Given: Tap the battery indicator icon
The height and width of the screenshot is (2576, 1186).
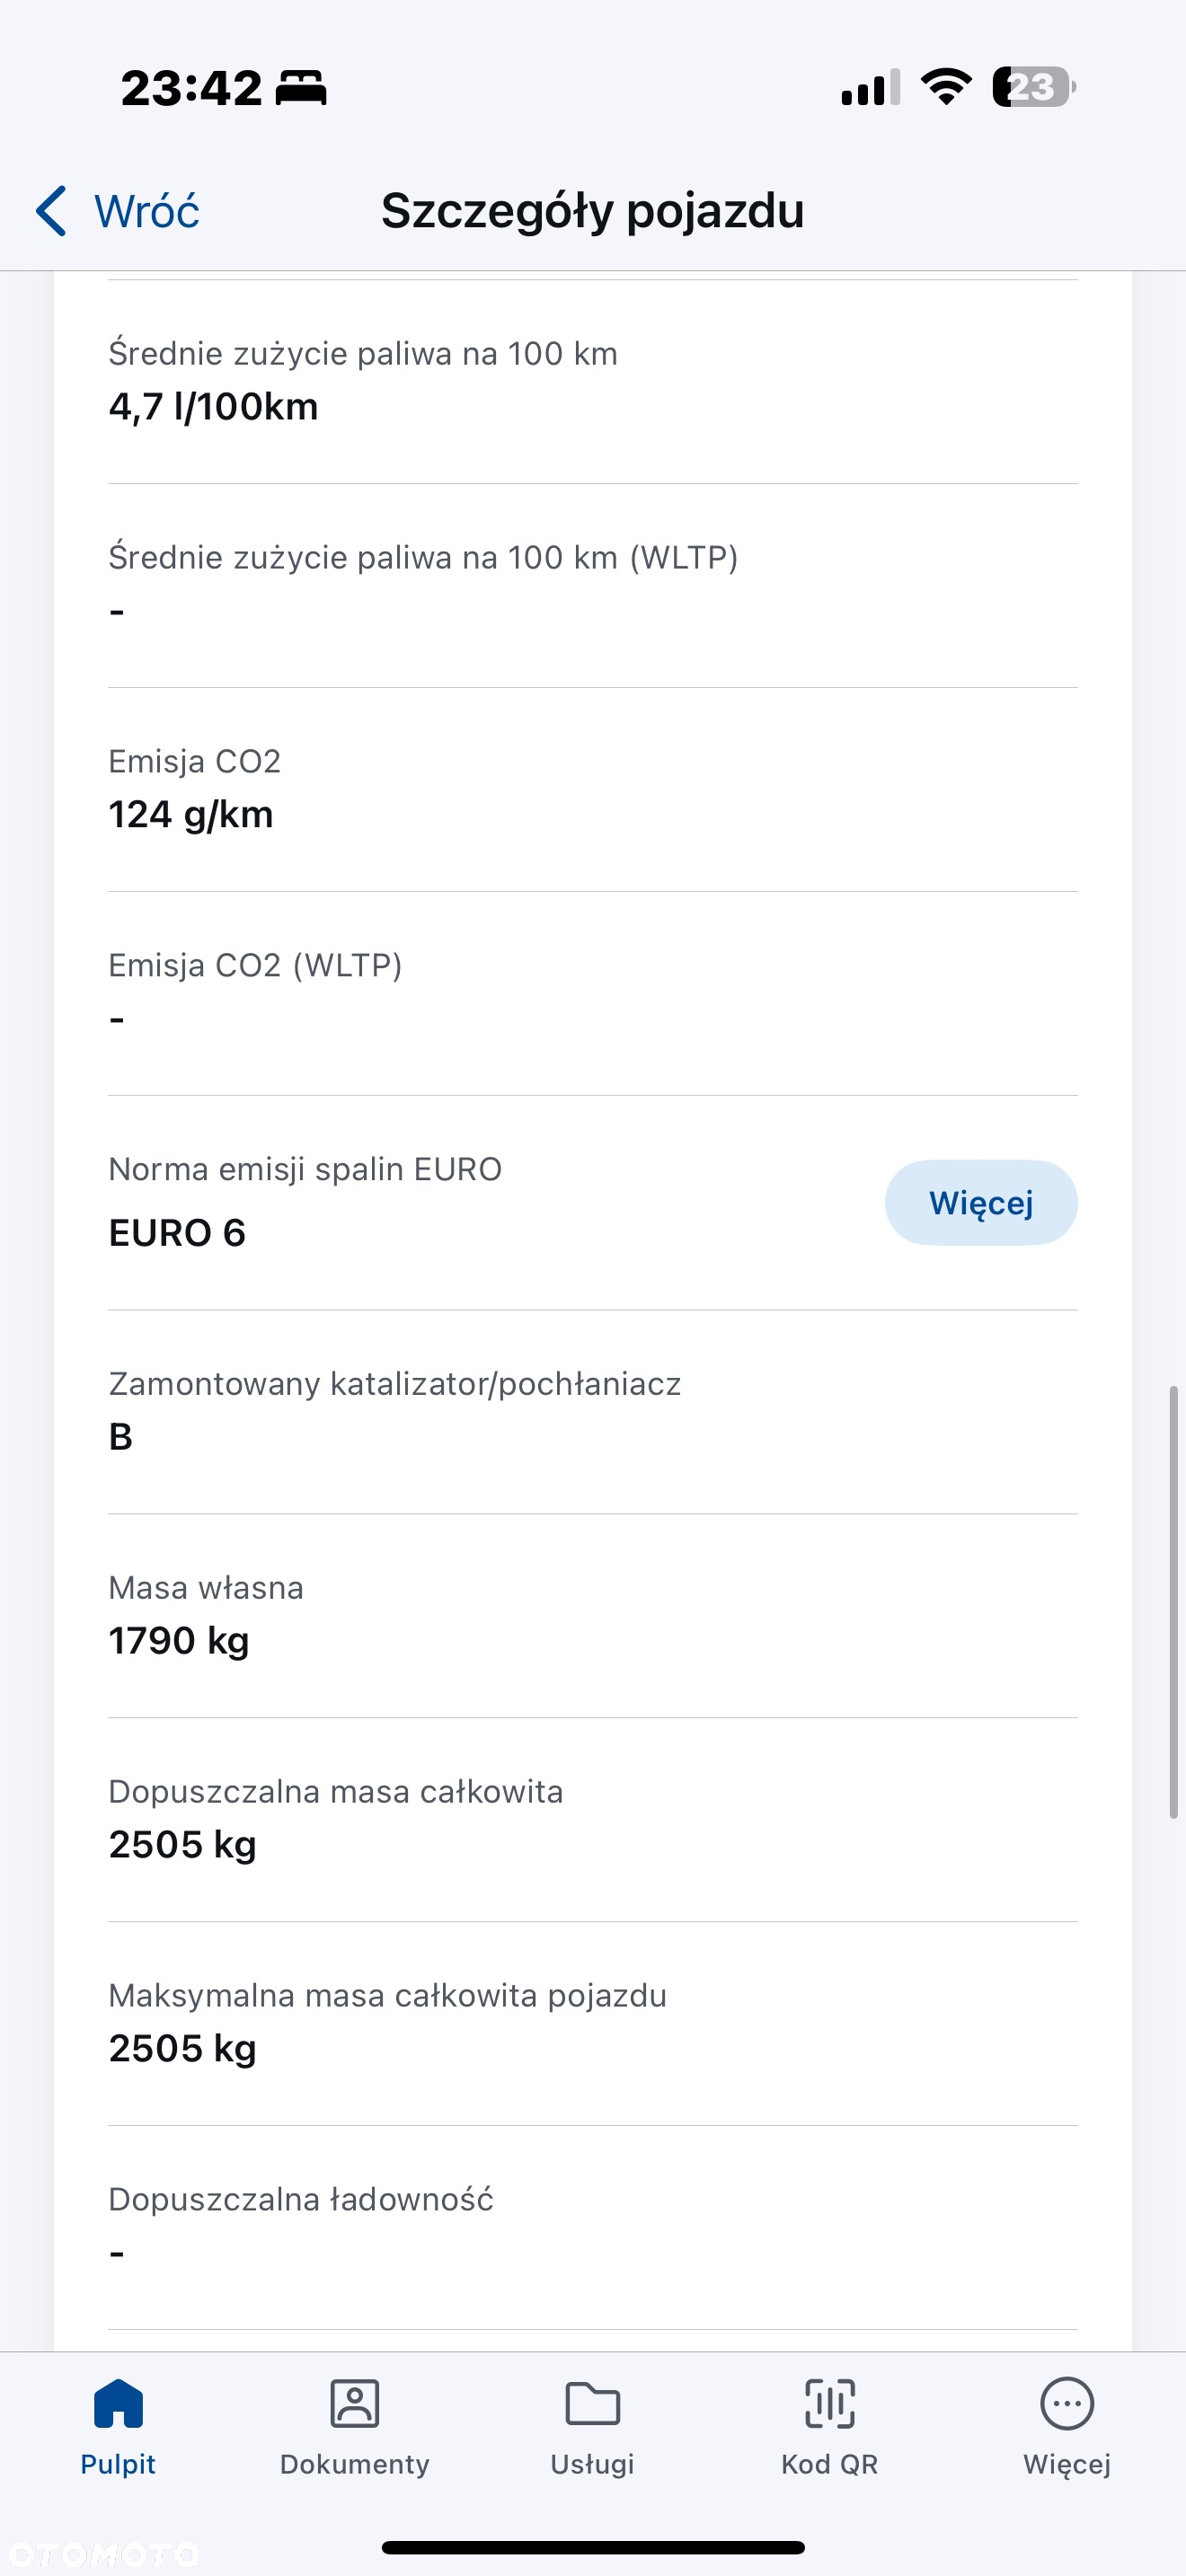Looking at the screenshot, I should [x=1034, y=87].
